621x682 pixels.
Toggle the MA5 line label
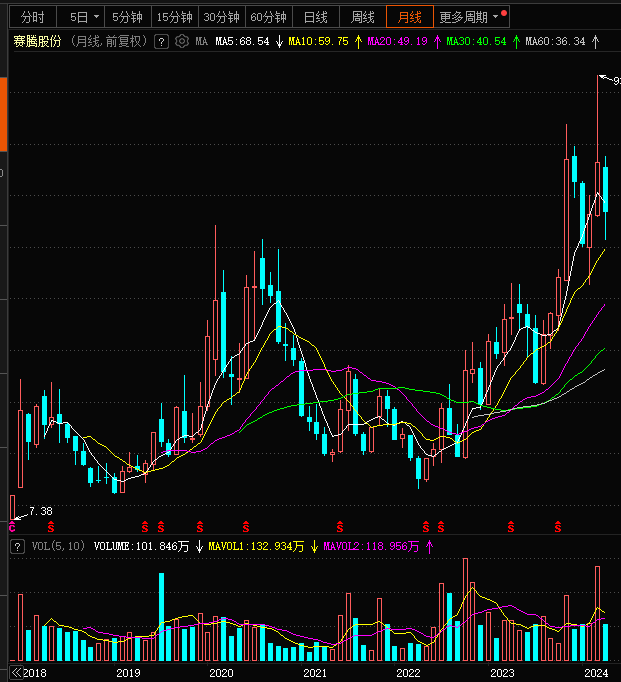[243, 42]
